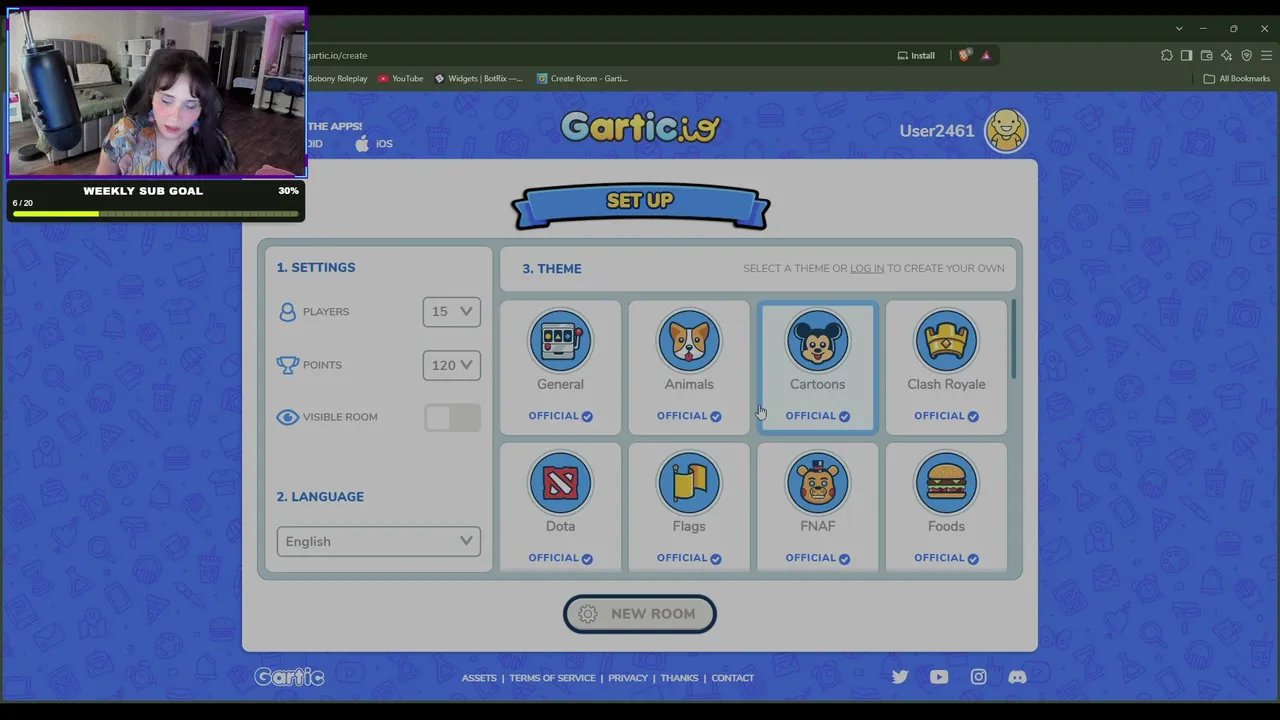The height and width of the screenshot is (720, 1280).
Task: Click the Install app button in address bar
Action: tap(916, 55)
